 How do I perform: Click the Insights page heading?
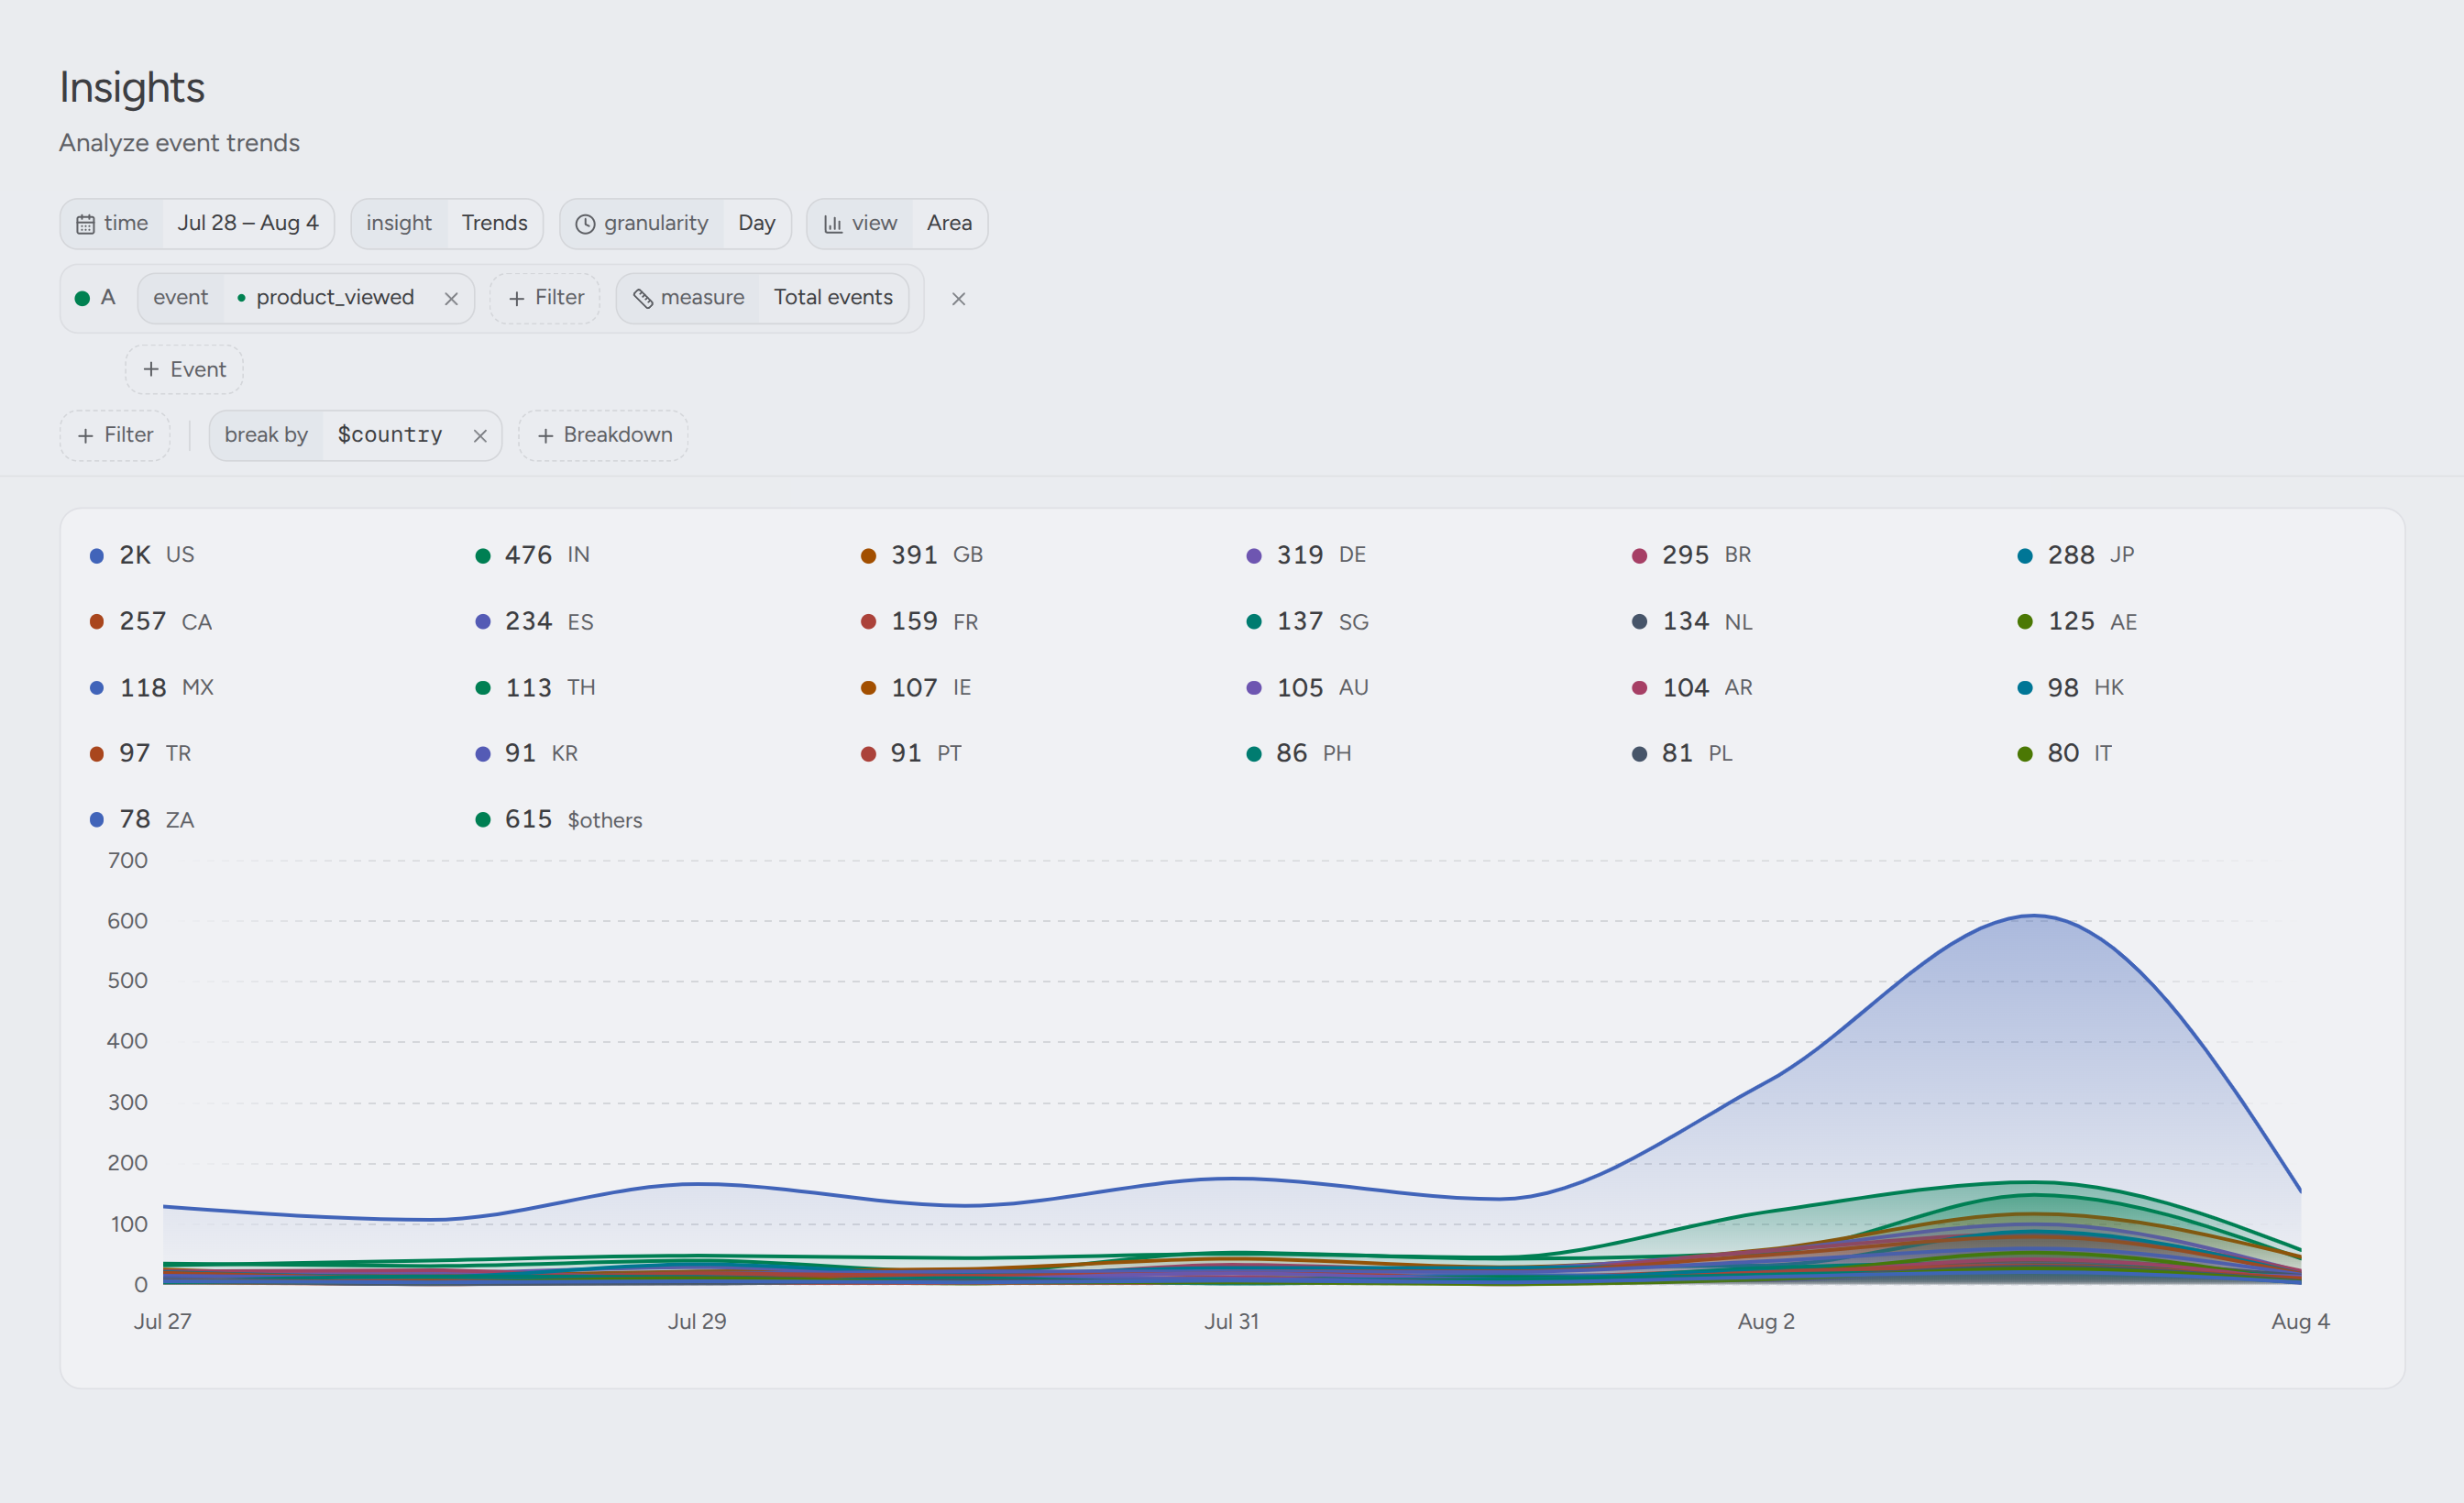pos(132,88)
